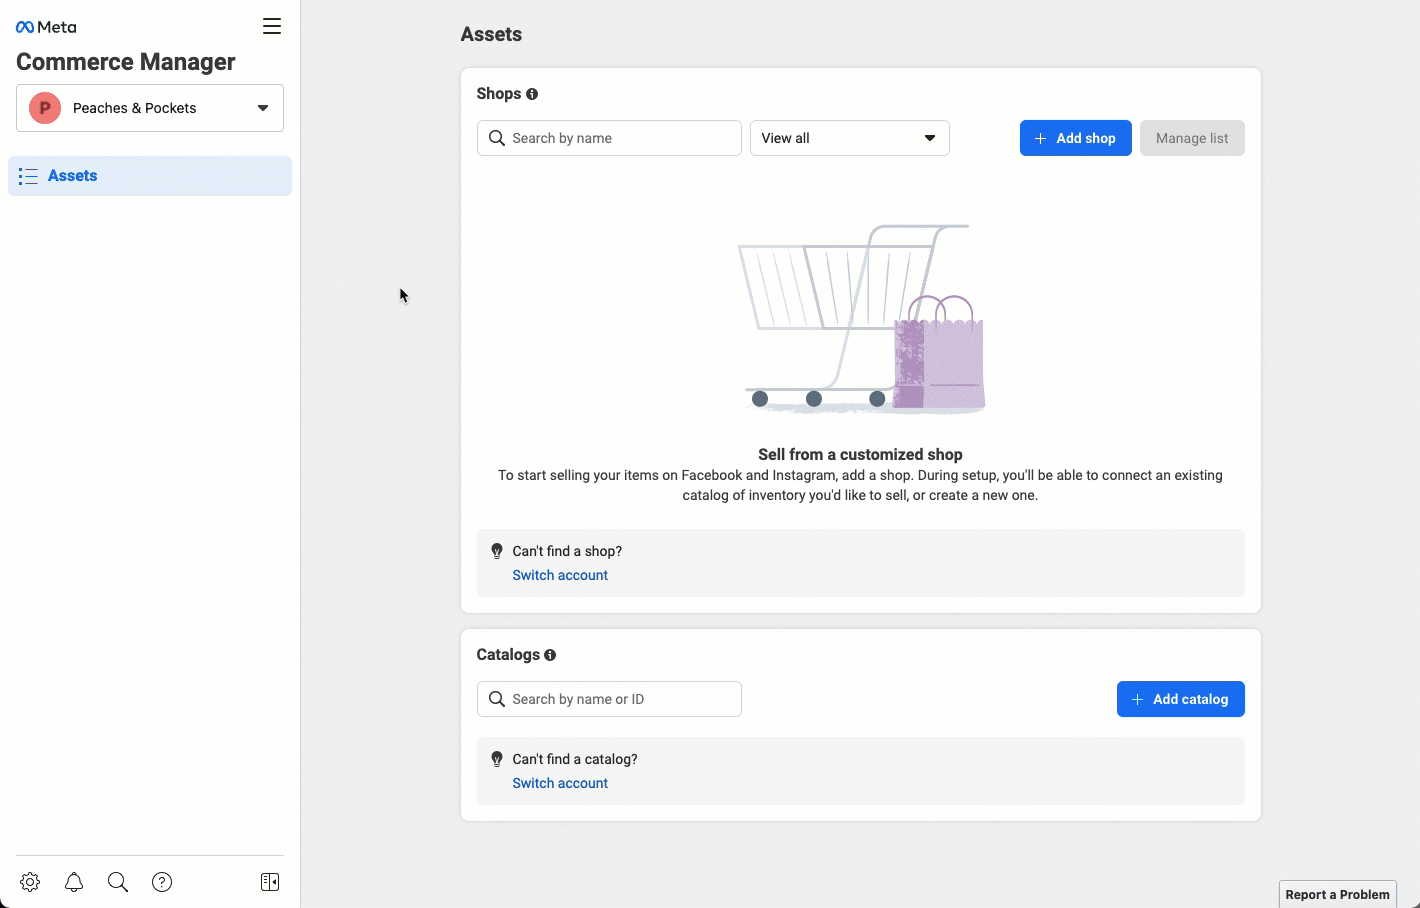Click the Assets page heading

click(491, 34)
